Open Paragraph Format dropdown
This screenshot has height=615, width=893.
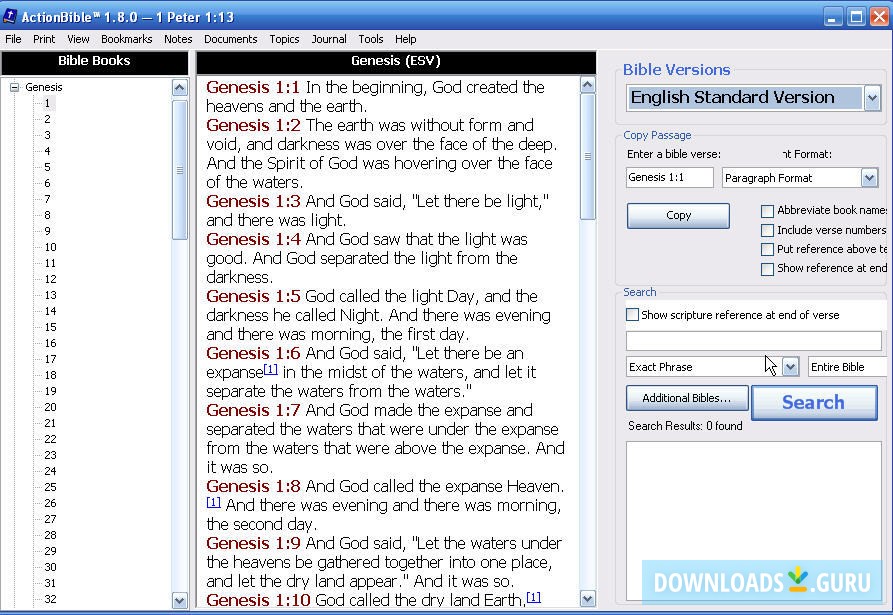[869, 178]
